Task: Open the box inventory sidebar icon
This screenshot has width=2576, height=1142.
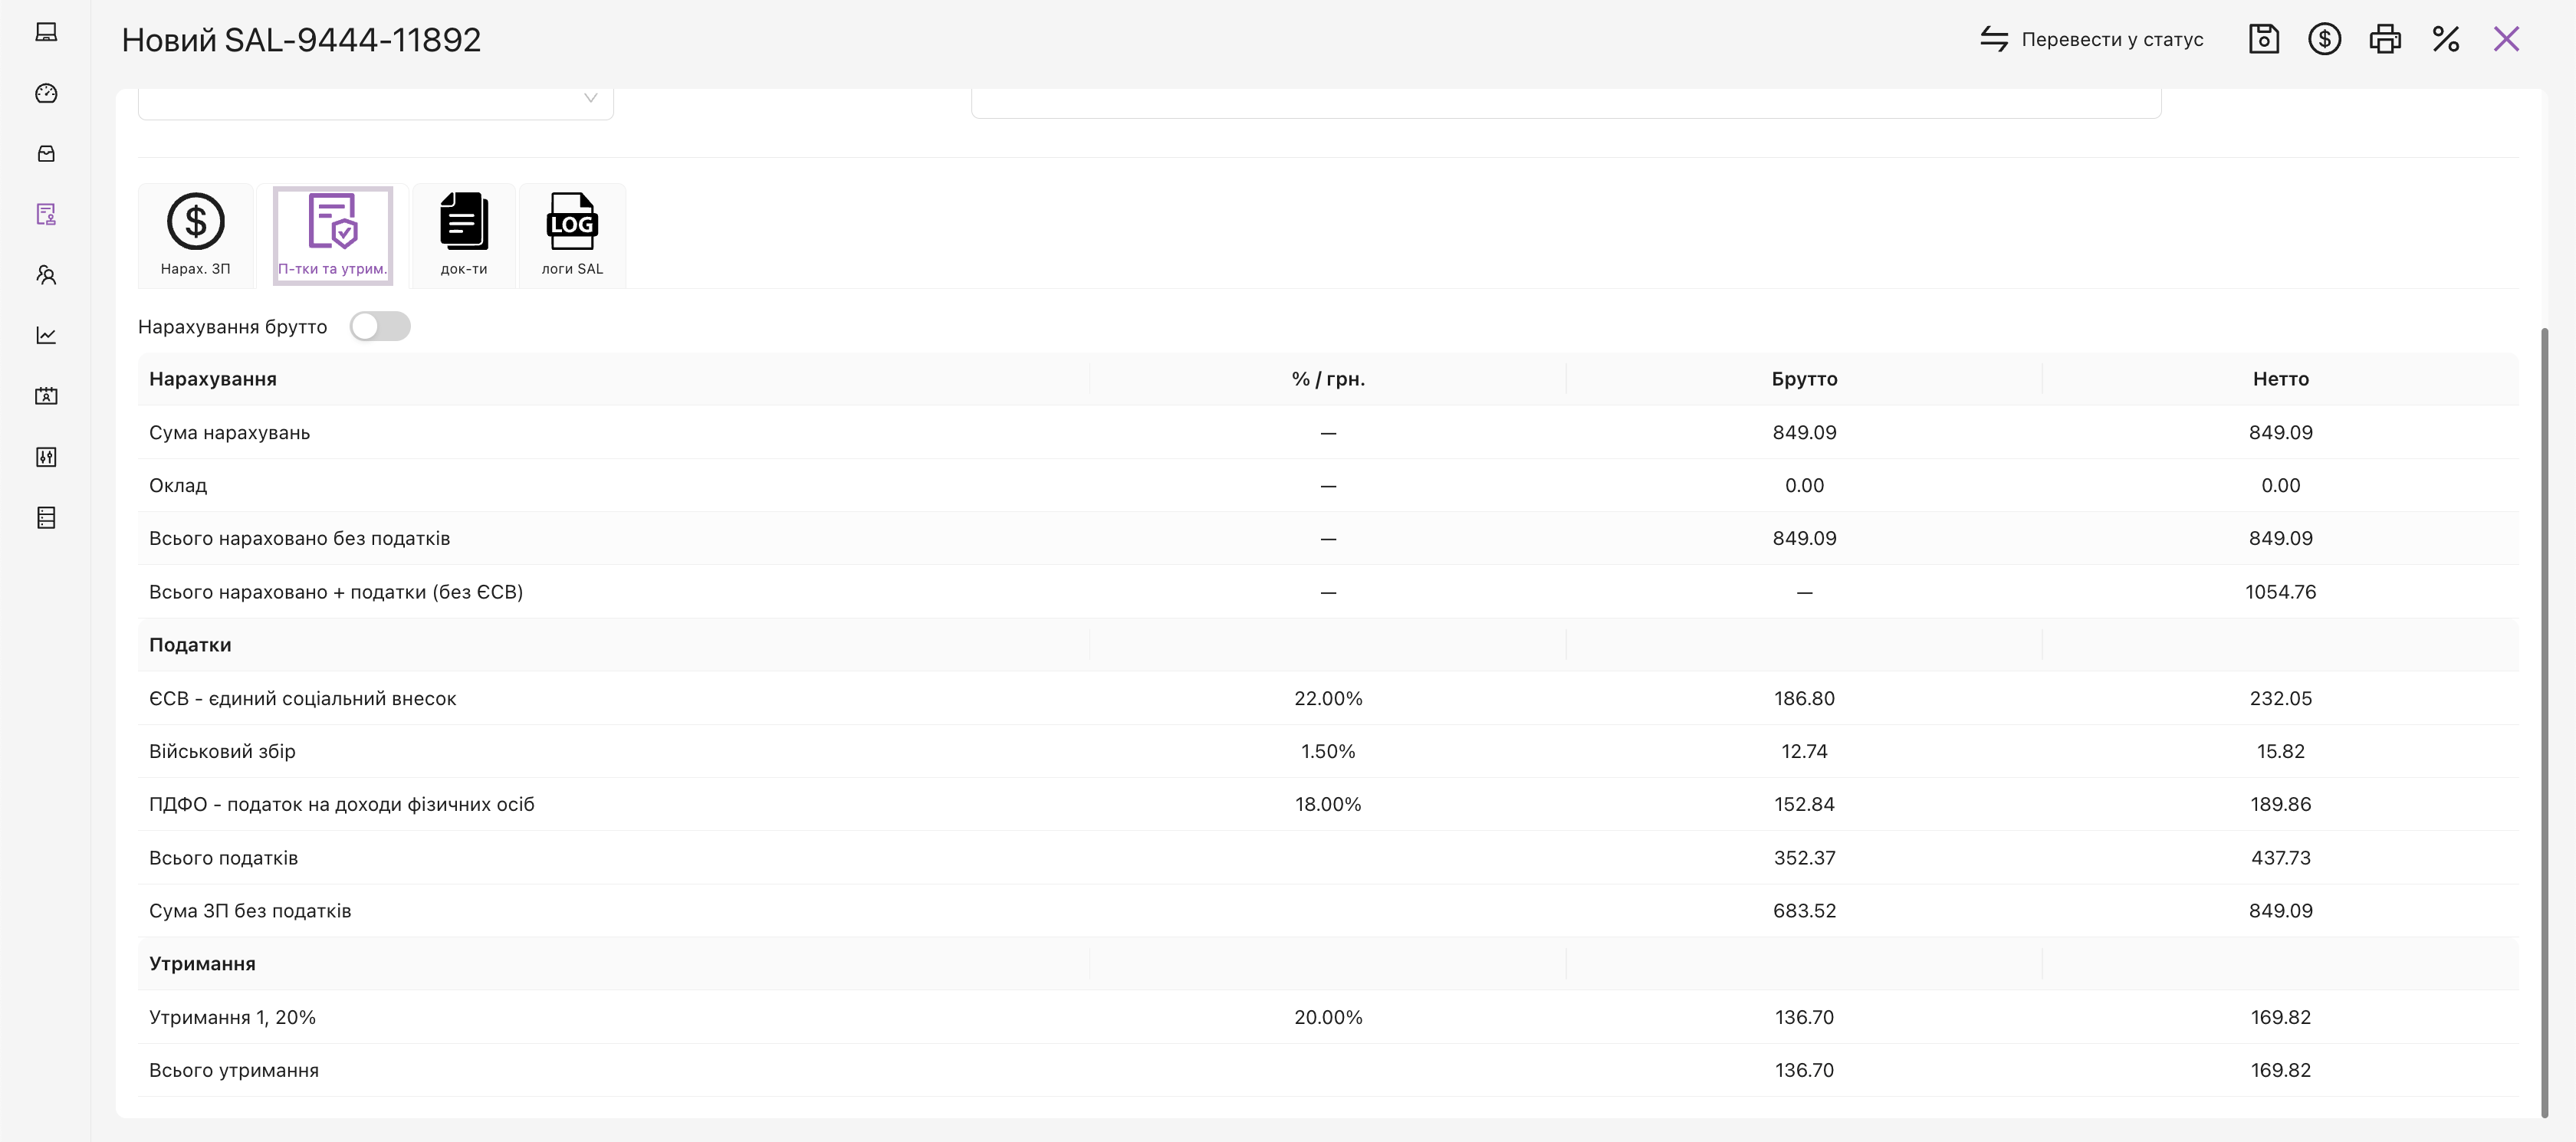Action: [46, 154]
